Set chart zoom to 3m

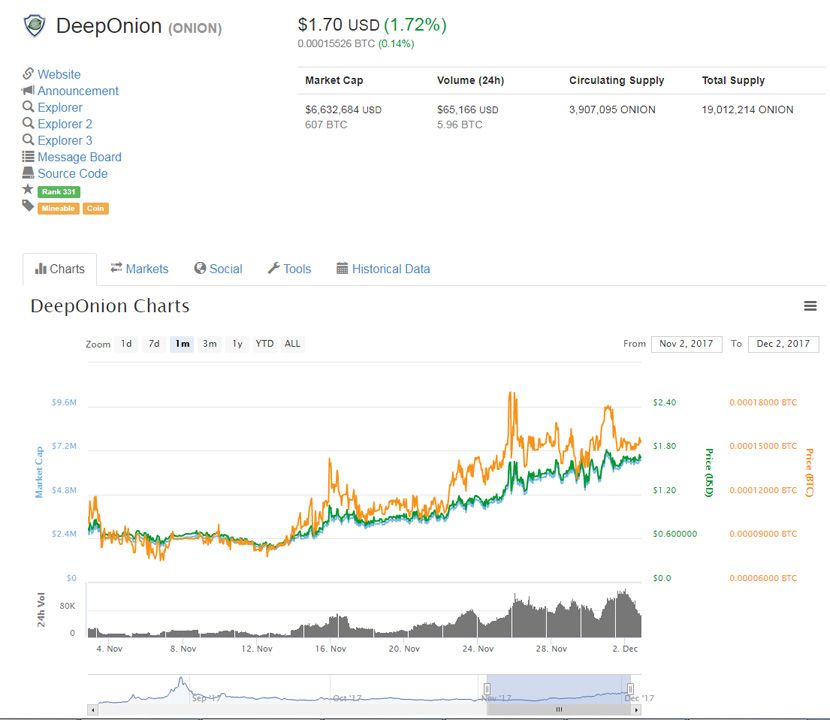(210, 344)
